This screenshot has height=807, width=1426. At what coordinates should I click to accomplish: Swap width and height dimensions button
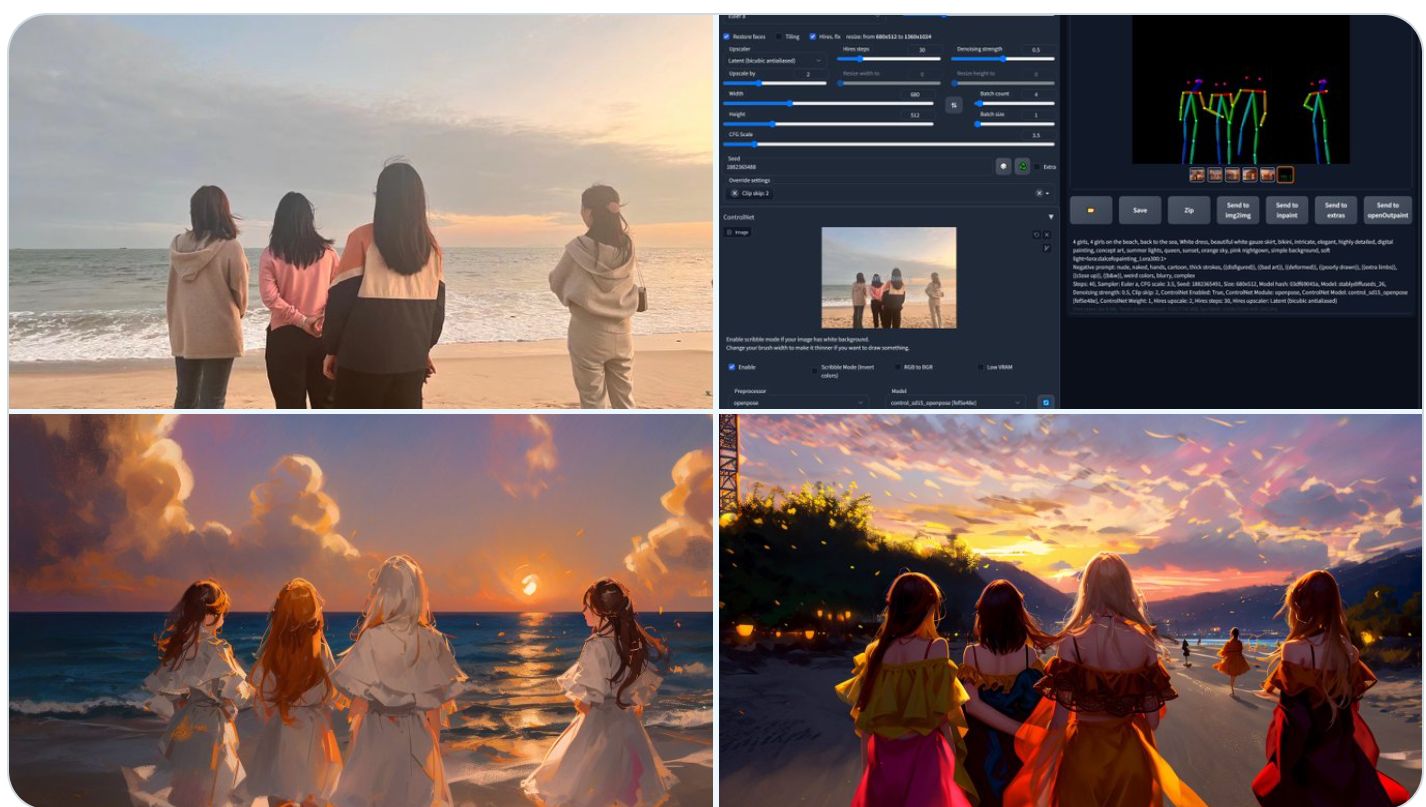[954, 105]
